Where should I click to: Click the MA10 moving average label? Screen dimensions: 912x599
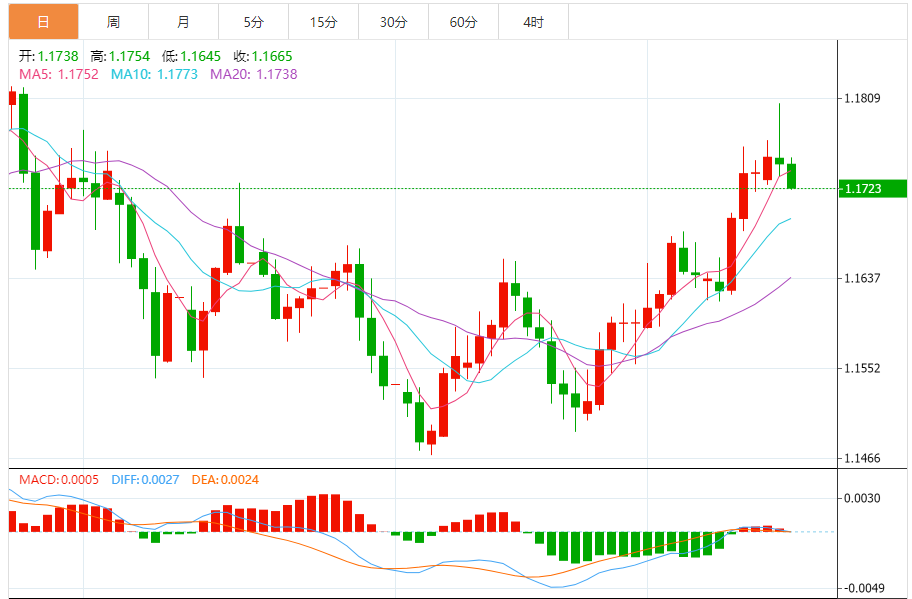[x=154, y=74]
